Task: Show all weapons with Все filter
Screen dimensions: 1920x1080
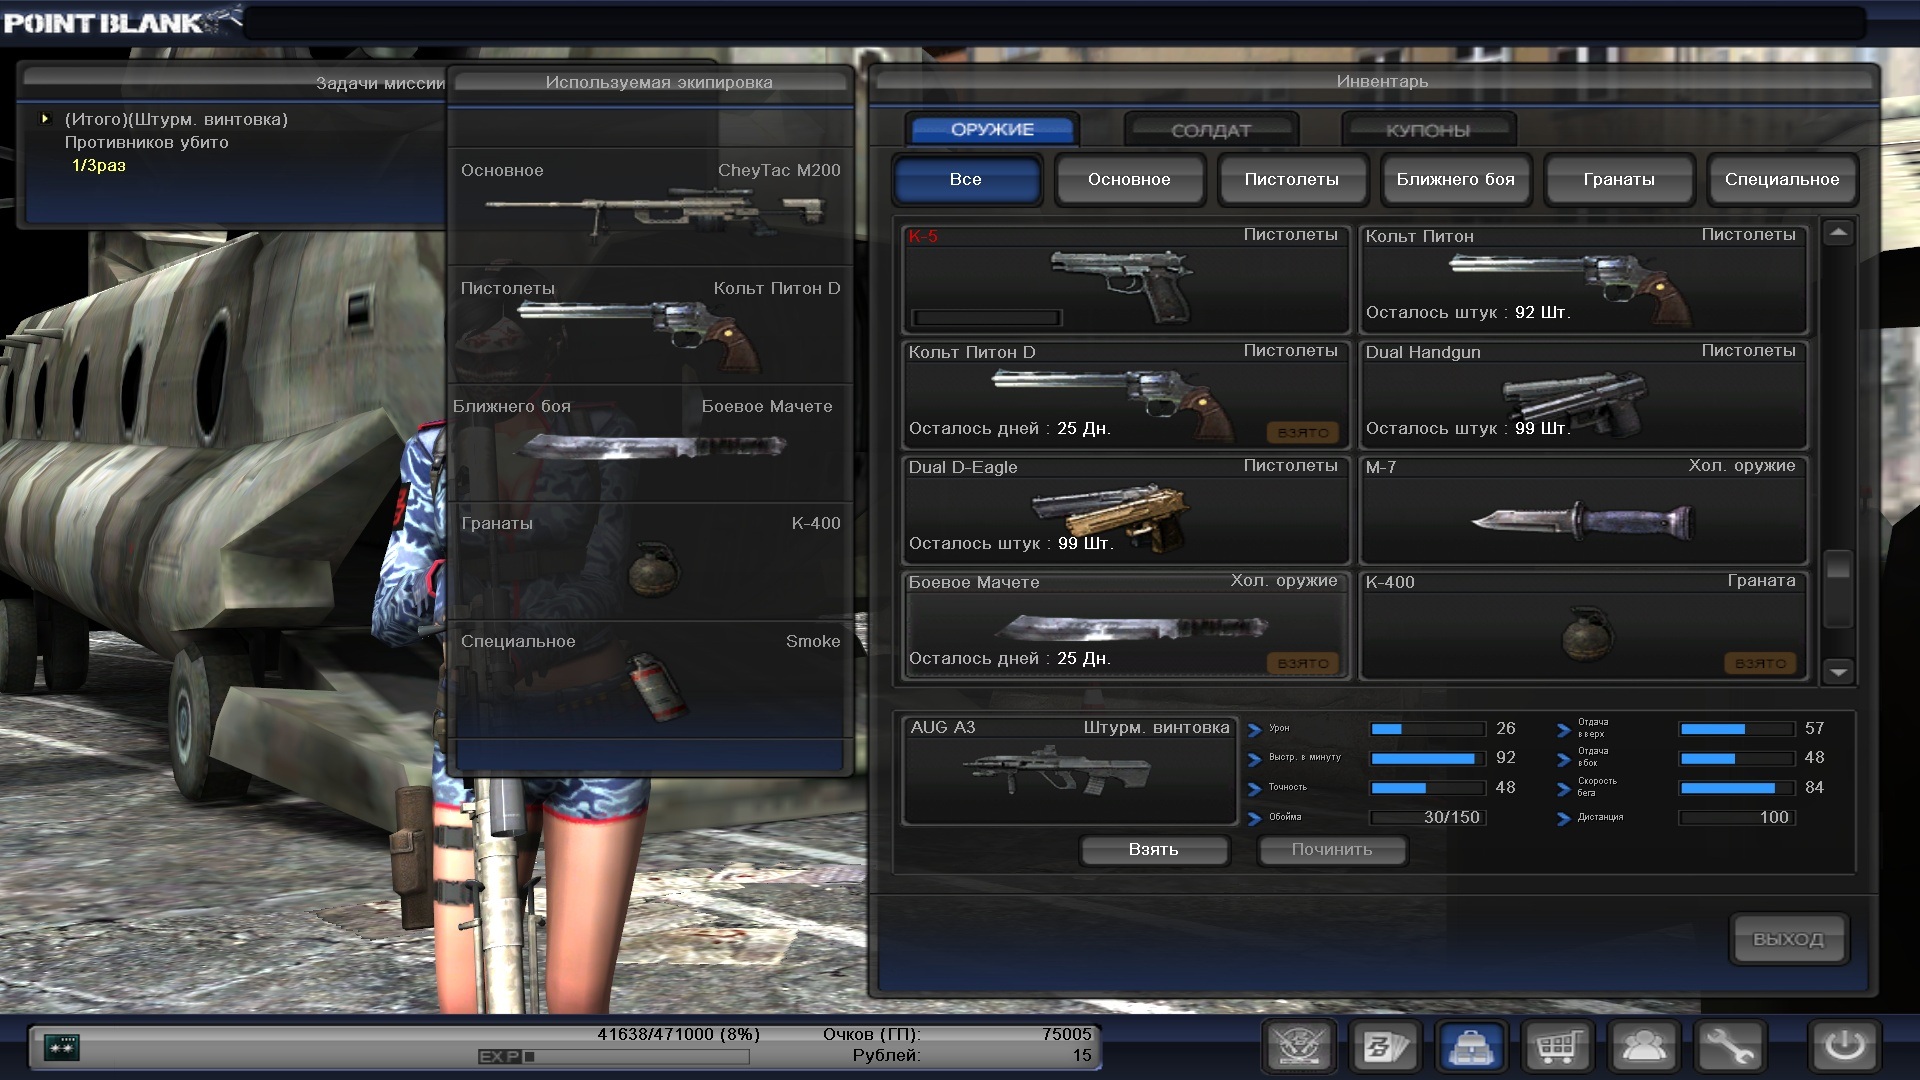Action: [966, 180]
